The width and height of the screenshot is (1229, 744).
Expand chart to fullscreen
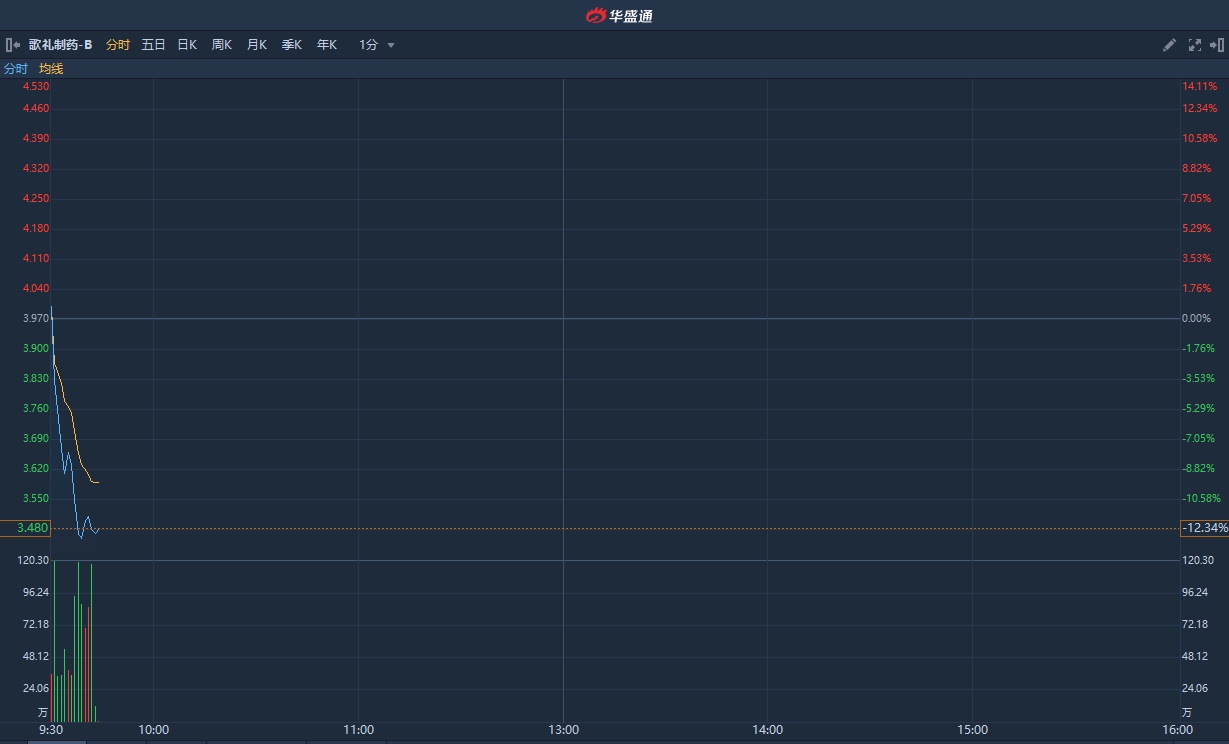tap(1194, 45)
